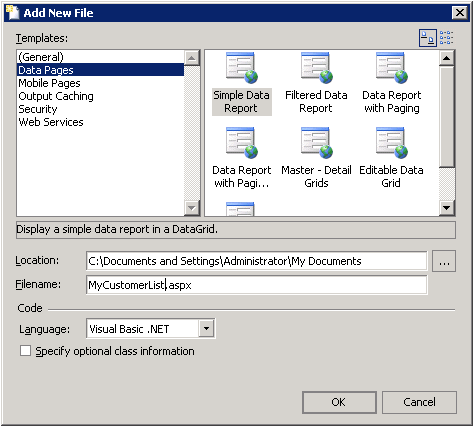Select the Master - Detail Grids template icon
Image resolution: width=475 pixels, height=426 pixels.
click(317, 143)
